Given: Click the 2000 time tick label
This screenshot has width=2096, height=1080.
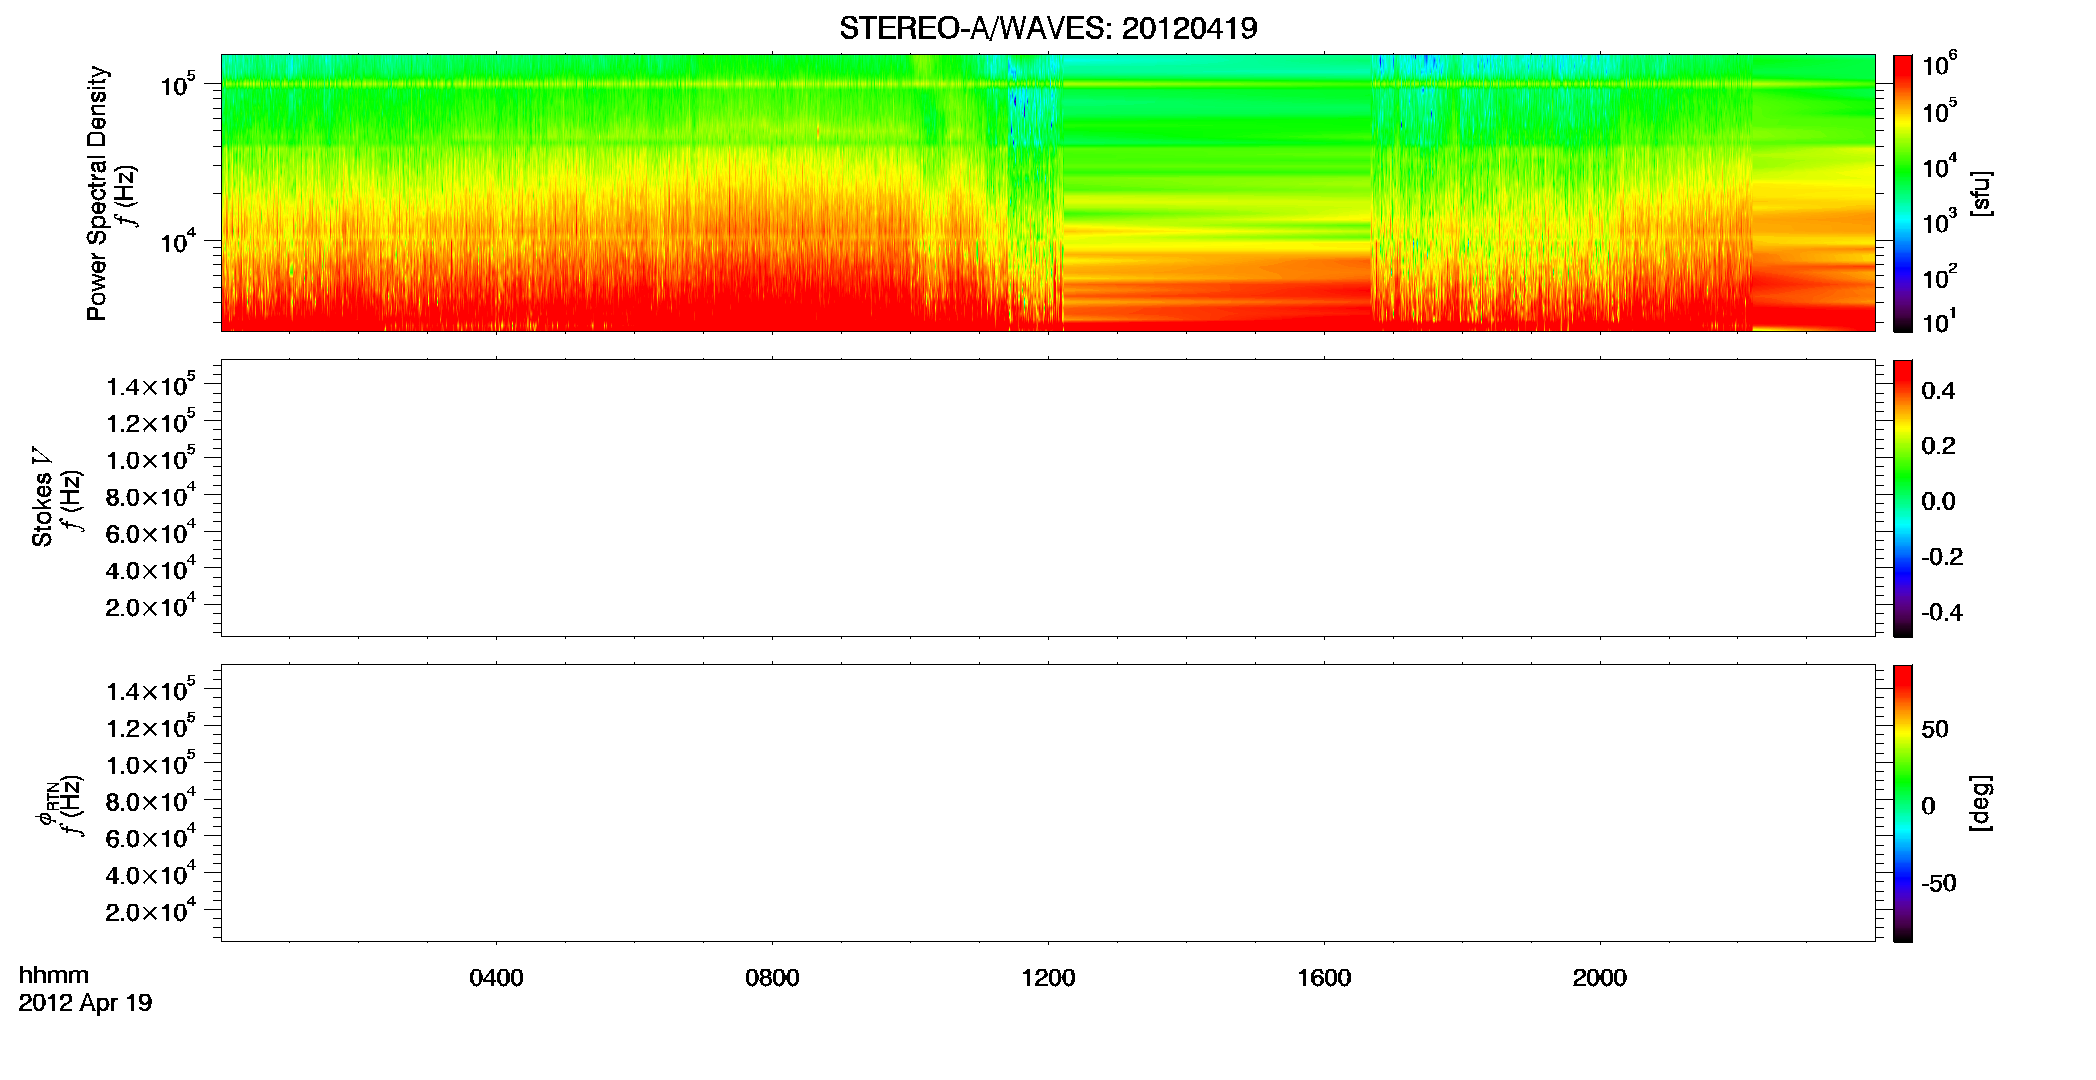Looking at the screenshot, I should pyautogui.click(x=1600, y=978).
